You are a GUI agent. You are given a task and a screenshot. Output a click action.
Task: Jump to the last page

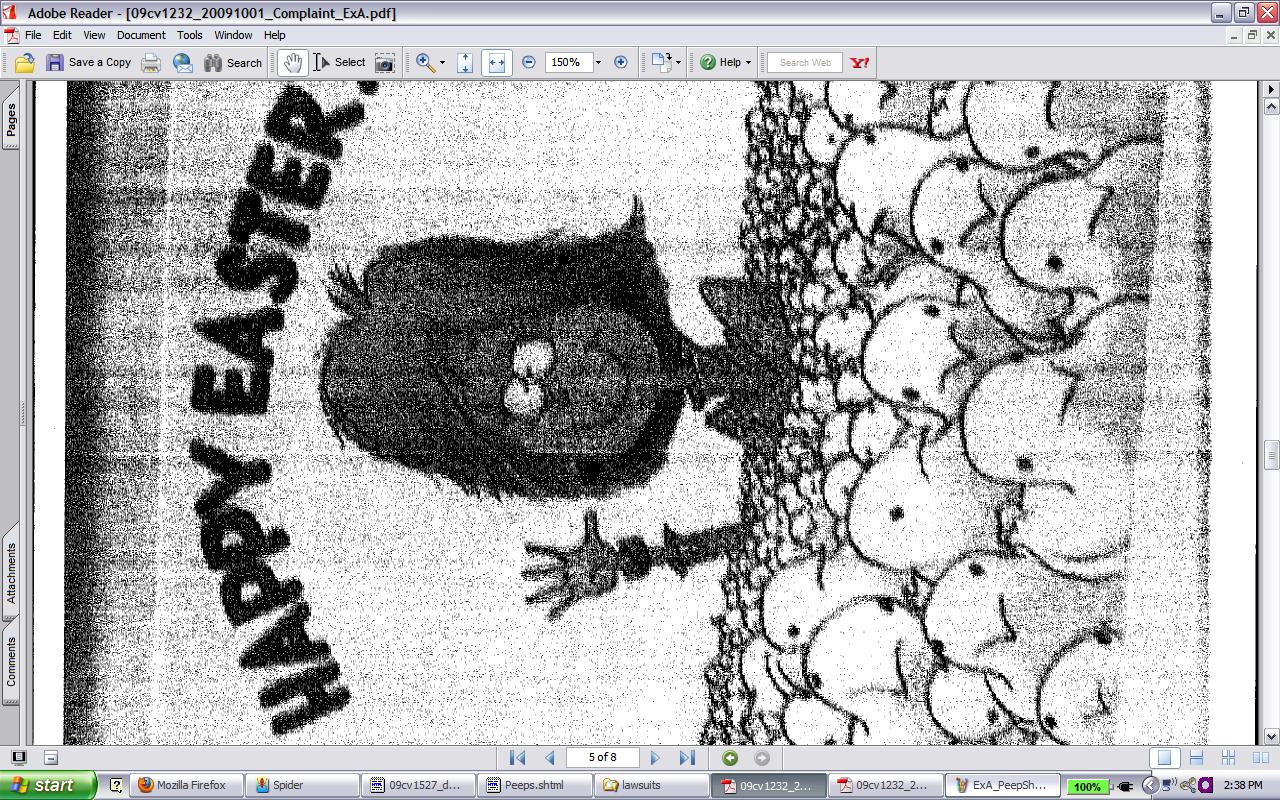686,758
